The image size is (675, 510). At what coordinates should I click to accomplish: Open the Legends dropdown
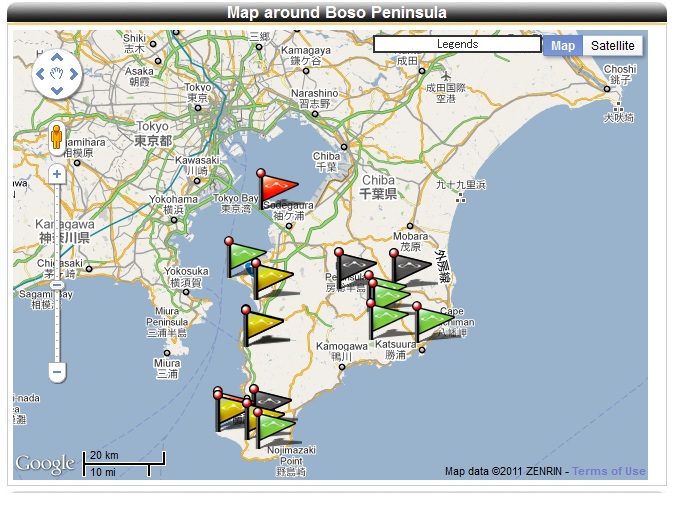point(457,44)
